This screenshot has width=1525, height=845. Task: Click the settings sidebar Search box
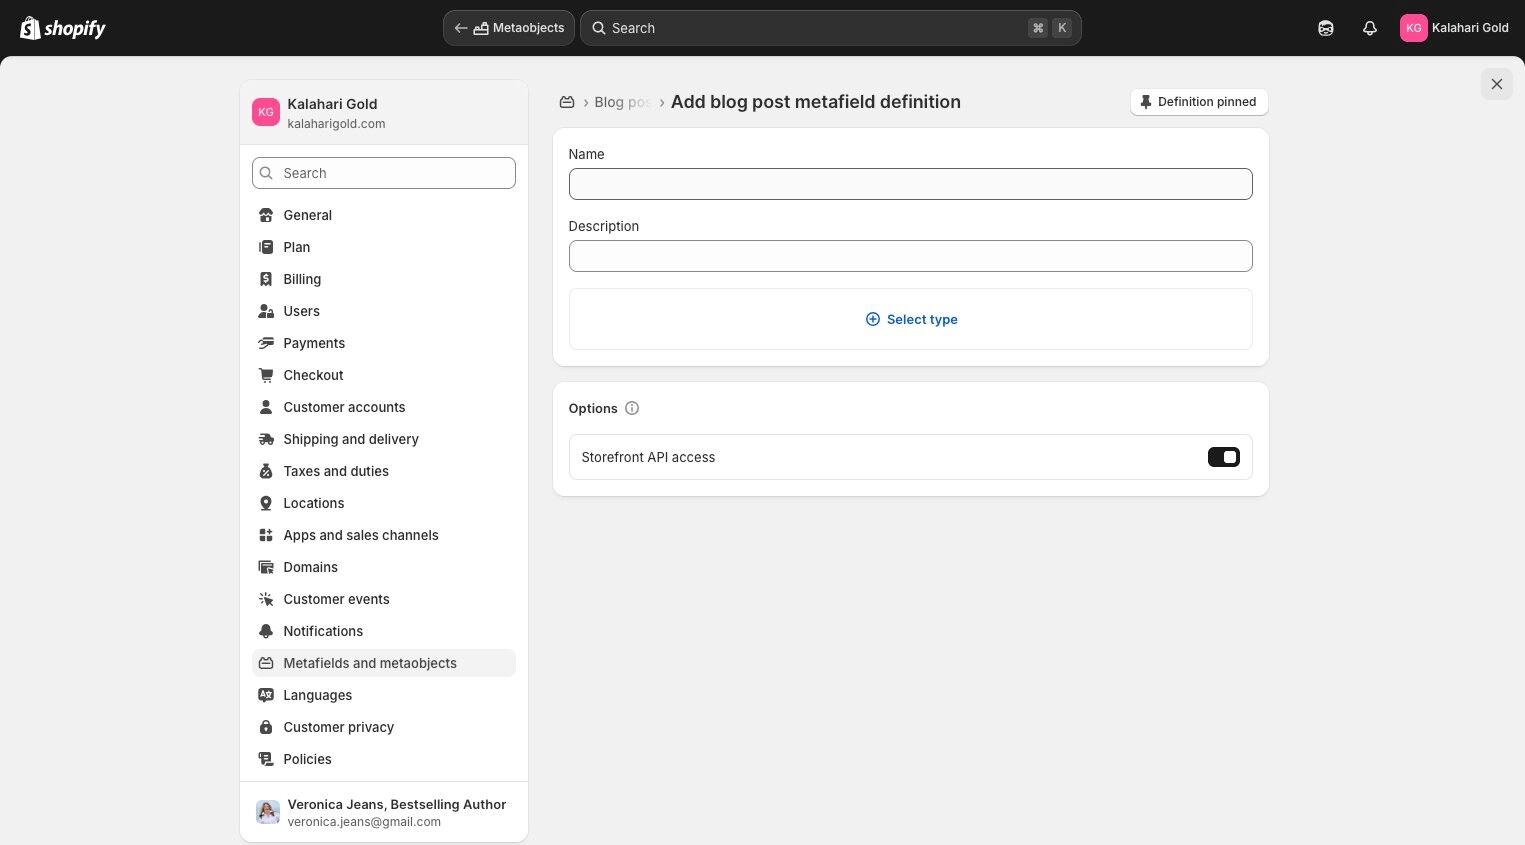click(384, 173)
